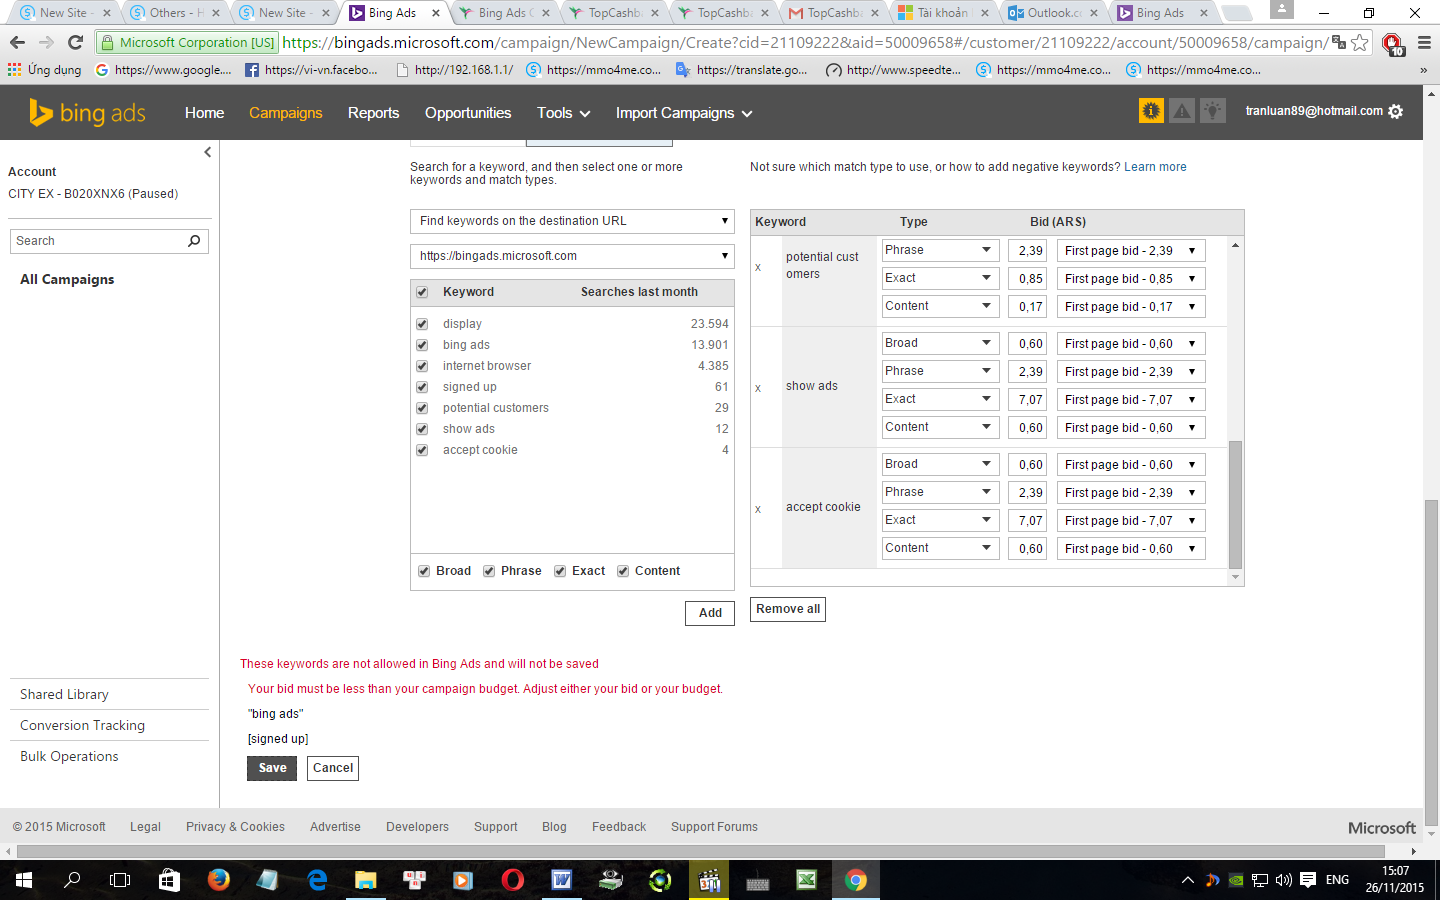
Task: Click the keyword table's vertical scrollbar thumb
Action: coord(1236,504)
